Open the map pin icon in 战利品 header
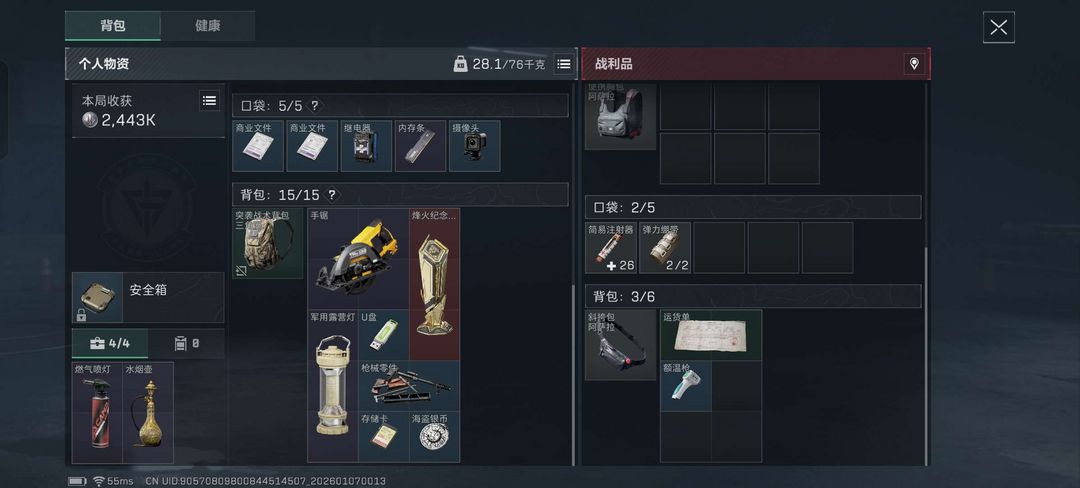The height and width of the screenshot is (488, 1080). pos(914,64)
